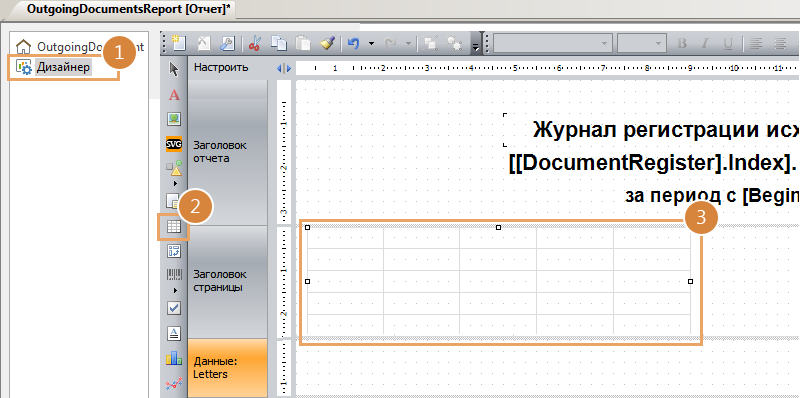The width and height of the screenshot is (800, 398).
Task: Click the inserted table object on page header
Action: tap(498, 281)
